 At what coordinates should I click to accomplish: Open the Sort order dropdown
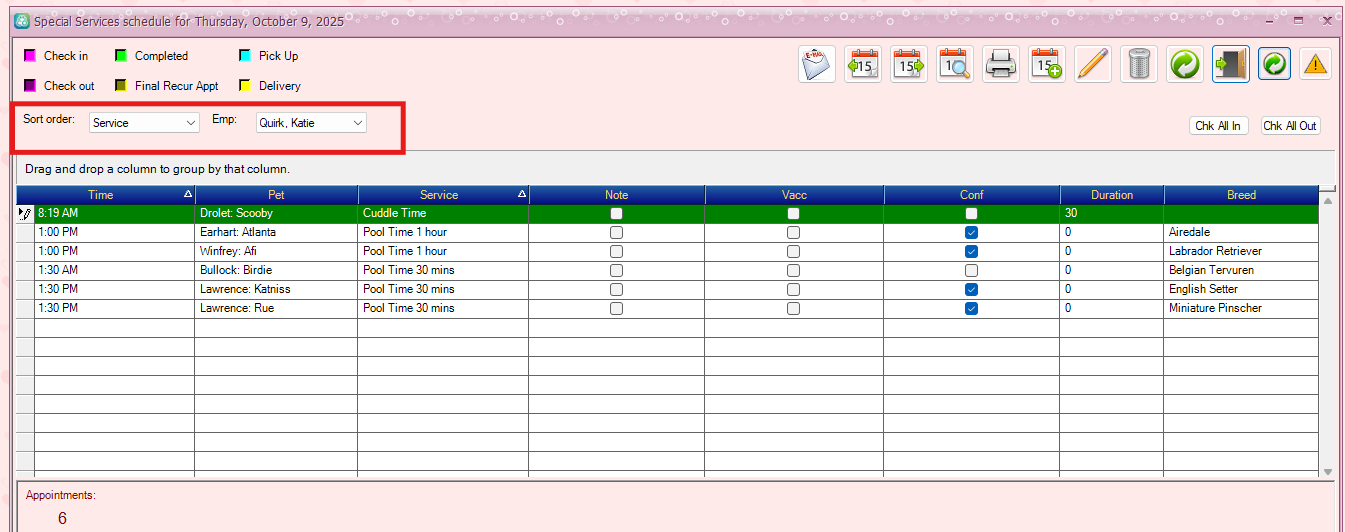pyautogui.click(x=145, y=122)
